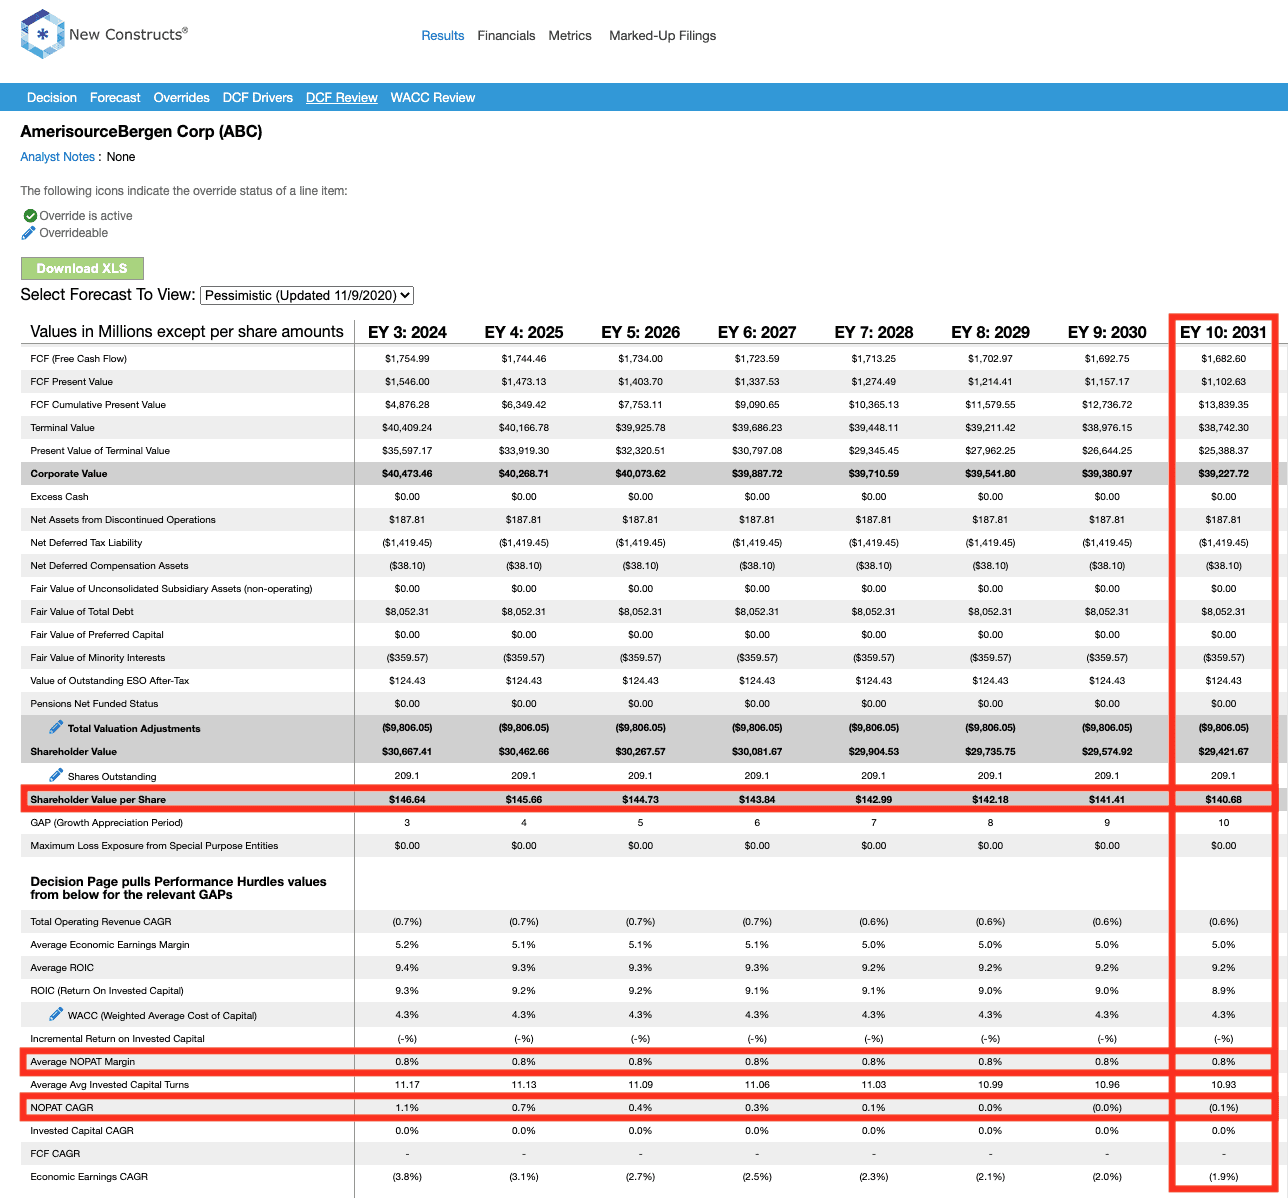Image resolution: width=1288 pixels, height=1198 pixels.
Task: Click the NOPAT CAGR row label
Action: [61, 1107]
